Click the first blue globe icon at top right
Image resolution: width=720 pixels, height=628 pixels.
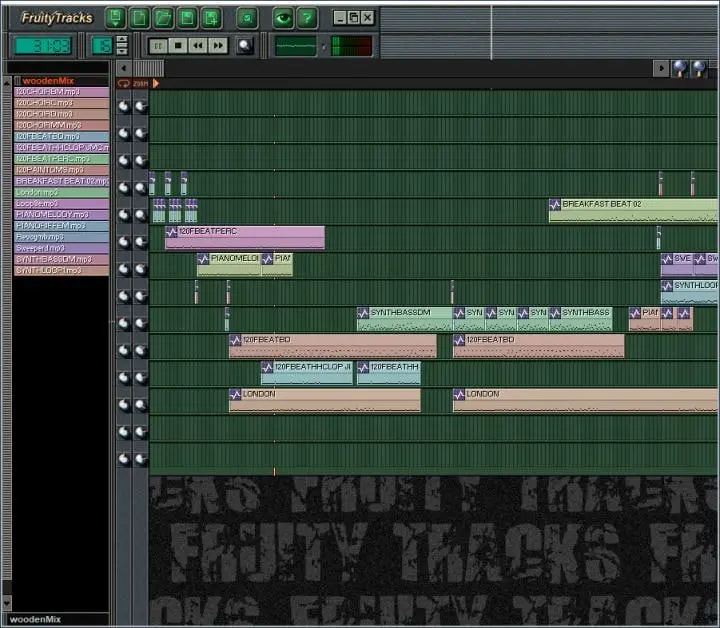tap(680, 69)
